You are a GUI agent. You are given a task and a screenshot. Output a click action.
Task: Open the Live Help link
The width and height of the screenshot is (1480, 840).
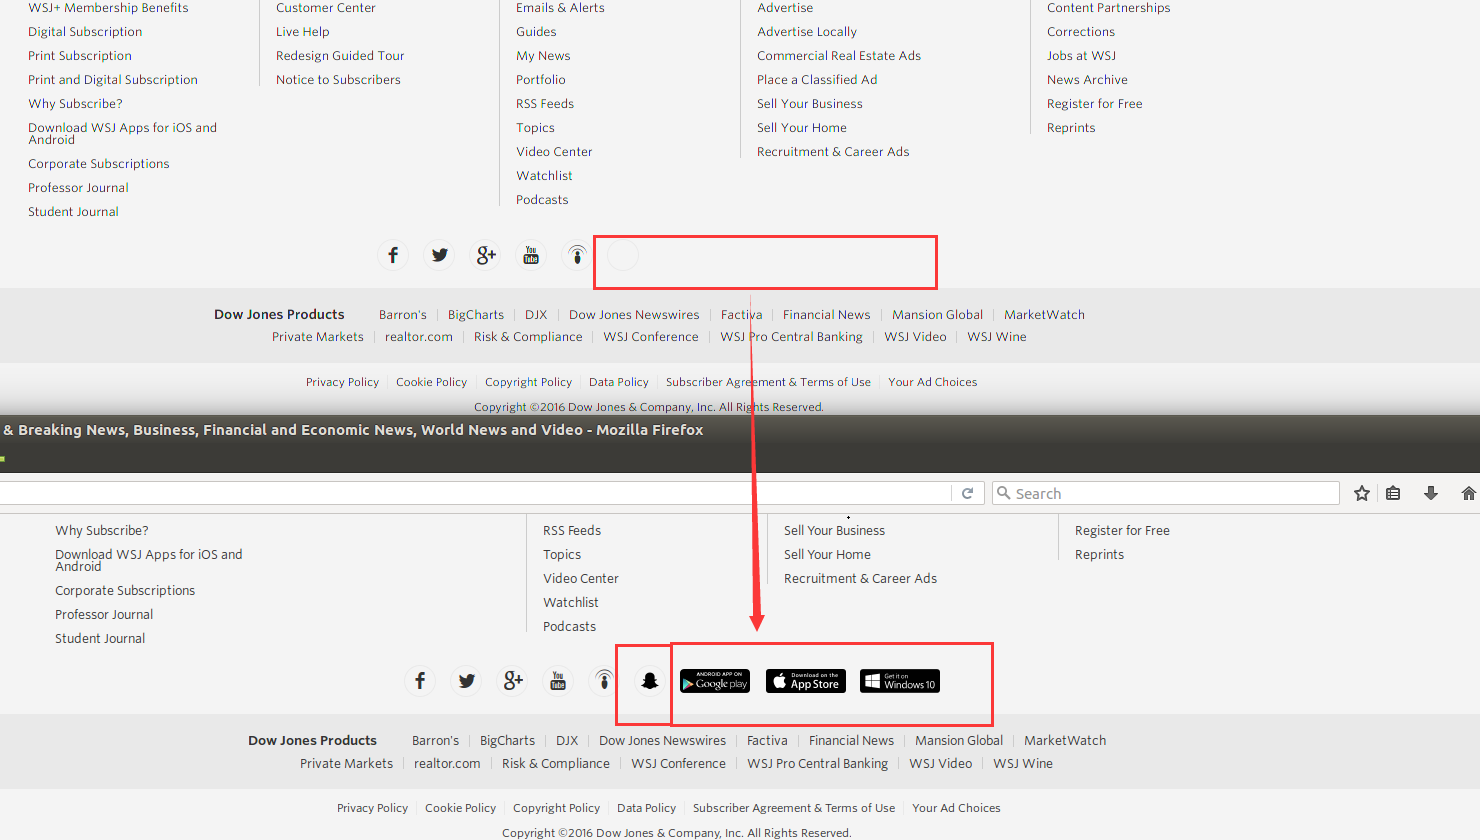[x=302, y=32]
